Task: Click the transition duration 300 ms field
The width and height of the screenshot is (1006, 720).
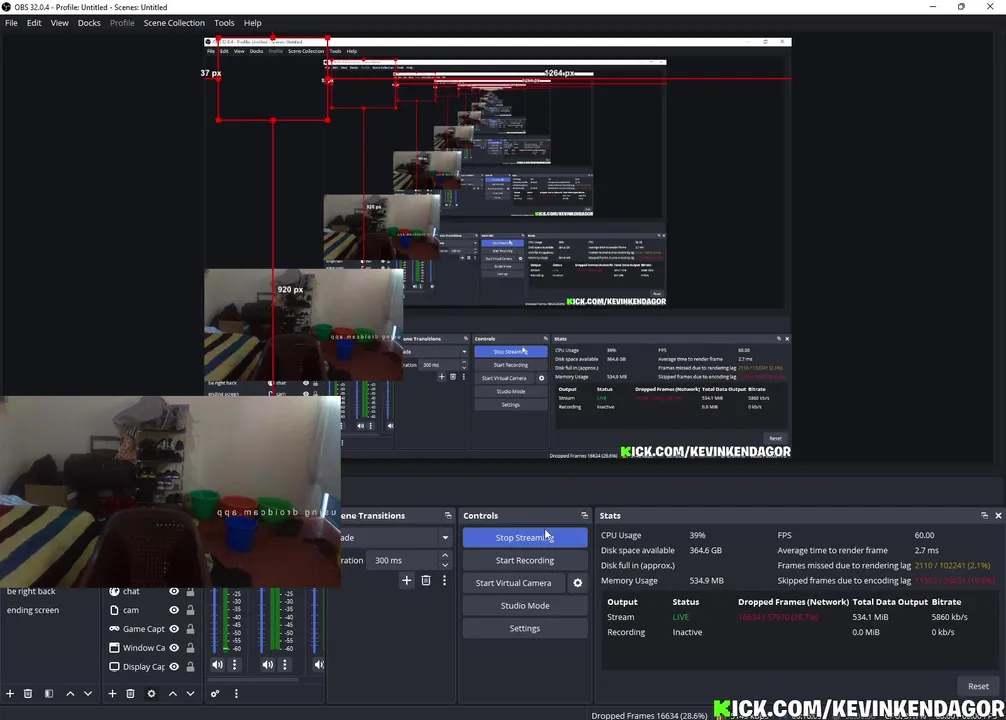Action: coord(401,560)
